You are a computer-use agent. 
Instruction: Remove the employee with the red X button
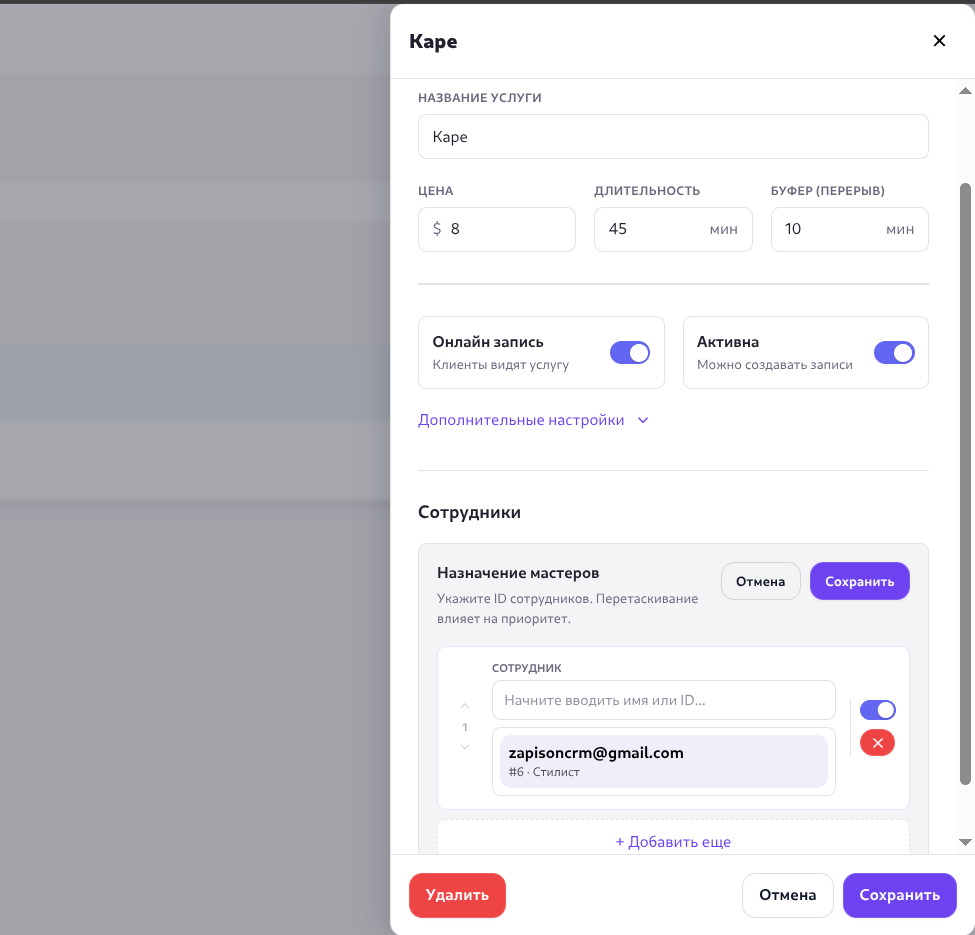point(877,743)
